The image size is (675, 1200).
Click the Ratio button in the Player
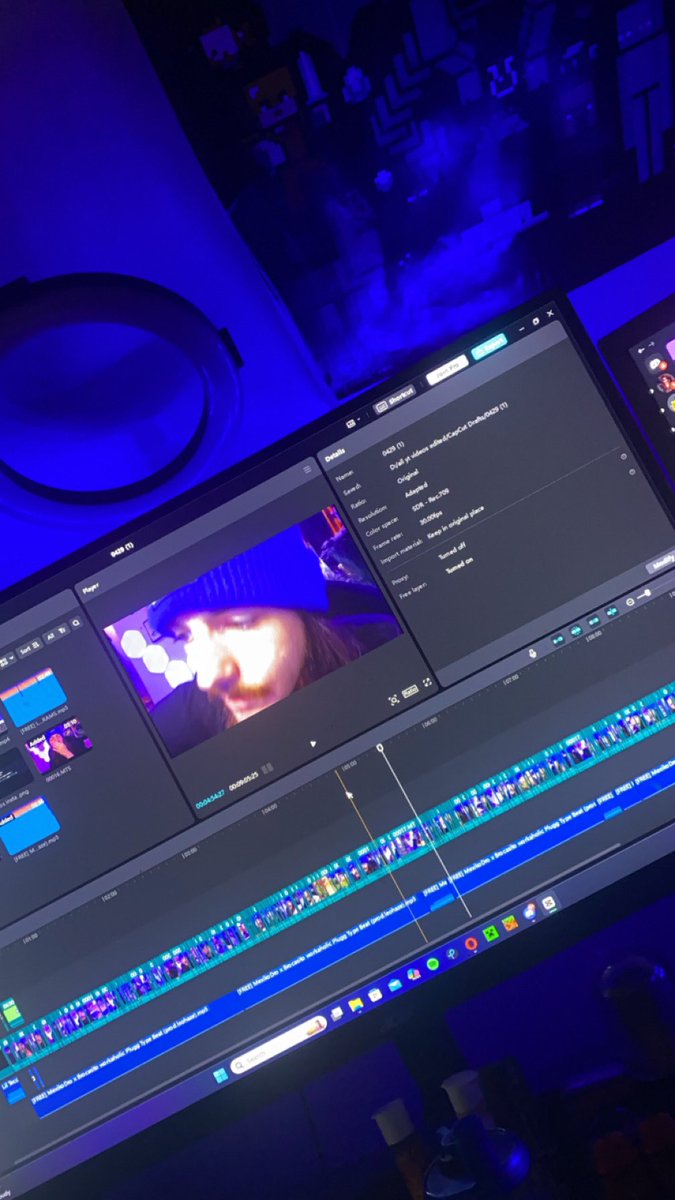pos(409,691)
